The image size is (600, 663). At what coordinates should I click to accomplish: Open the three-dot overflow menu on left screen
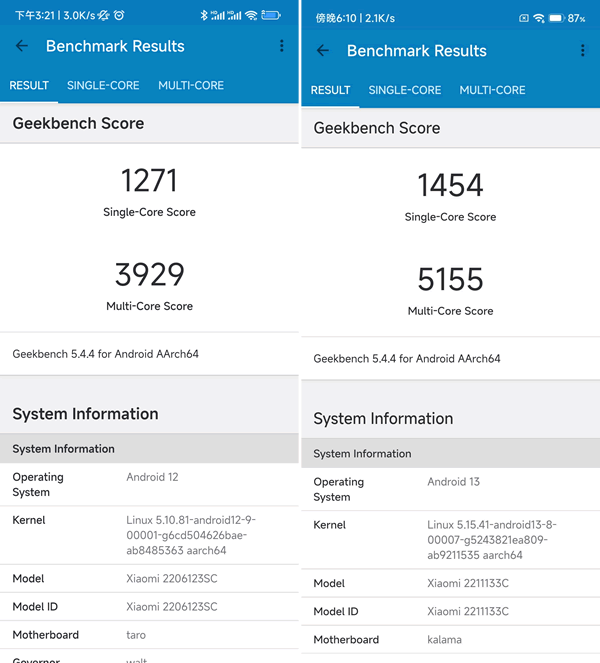282,46
